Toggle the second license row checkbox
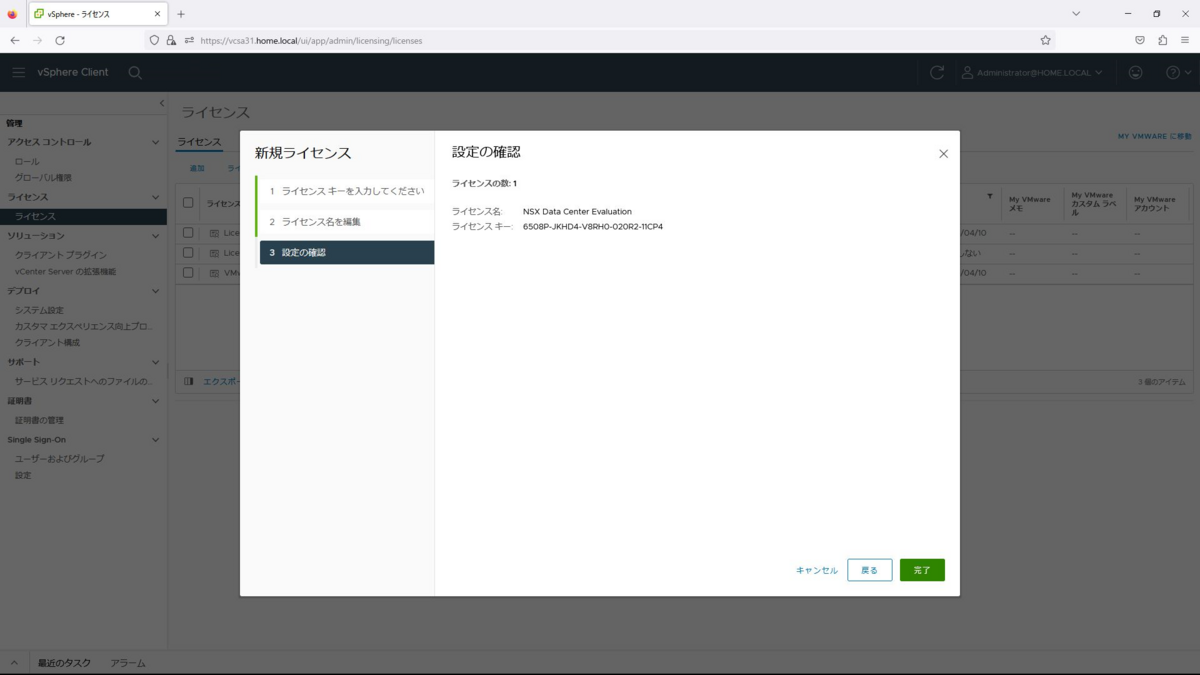 (x=188, y=253)
